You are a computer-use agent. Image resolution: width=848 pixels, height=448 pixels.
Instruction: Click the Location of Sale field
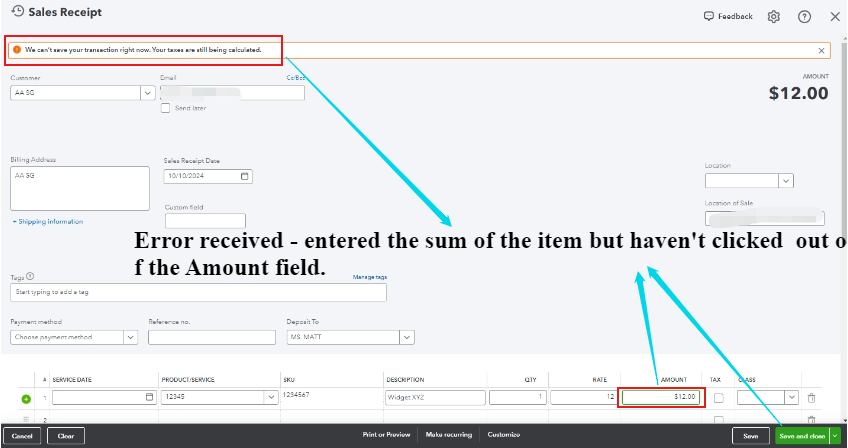pos(765,219)
